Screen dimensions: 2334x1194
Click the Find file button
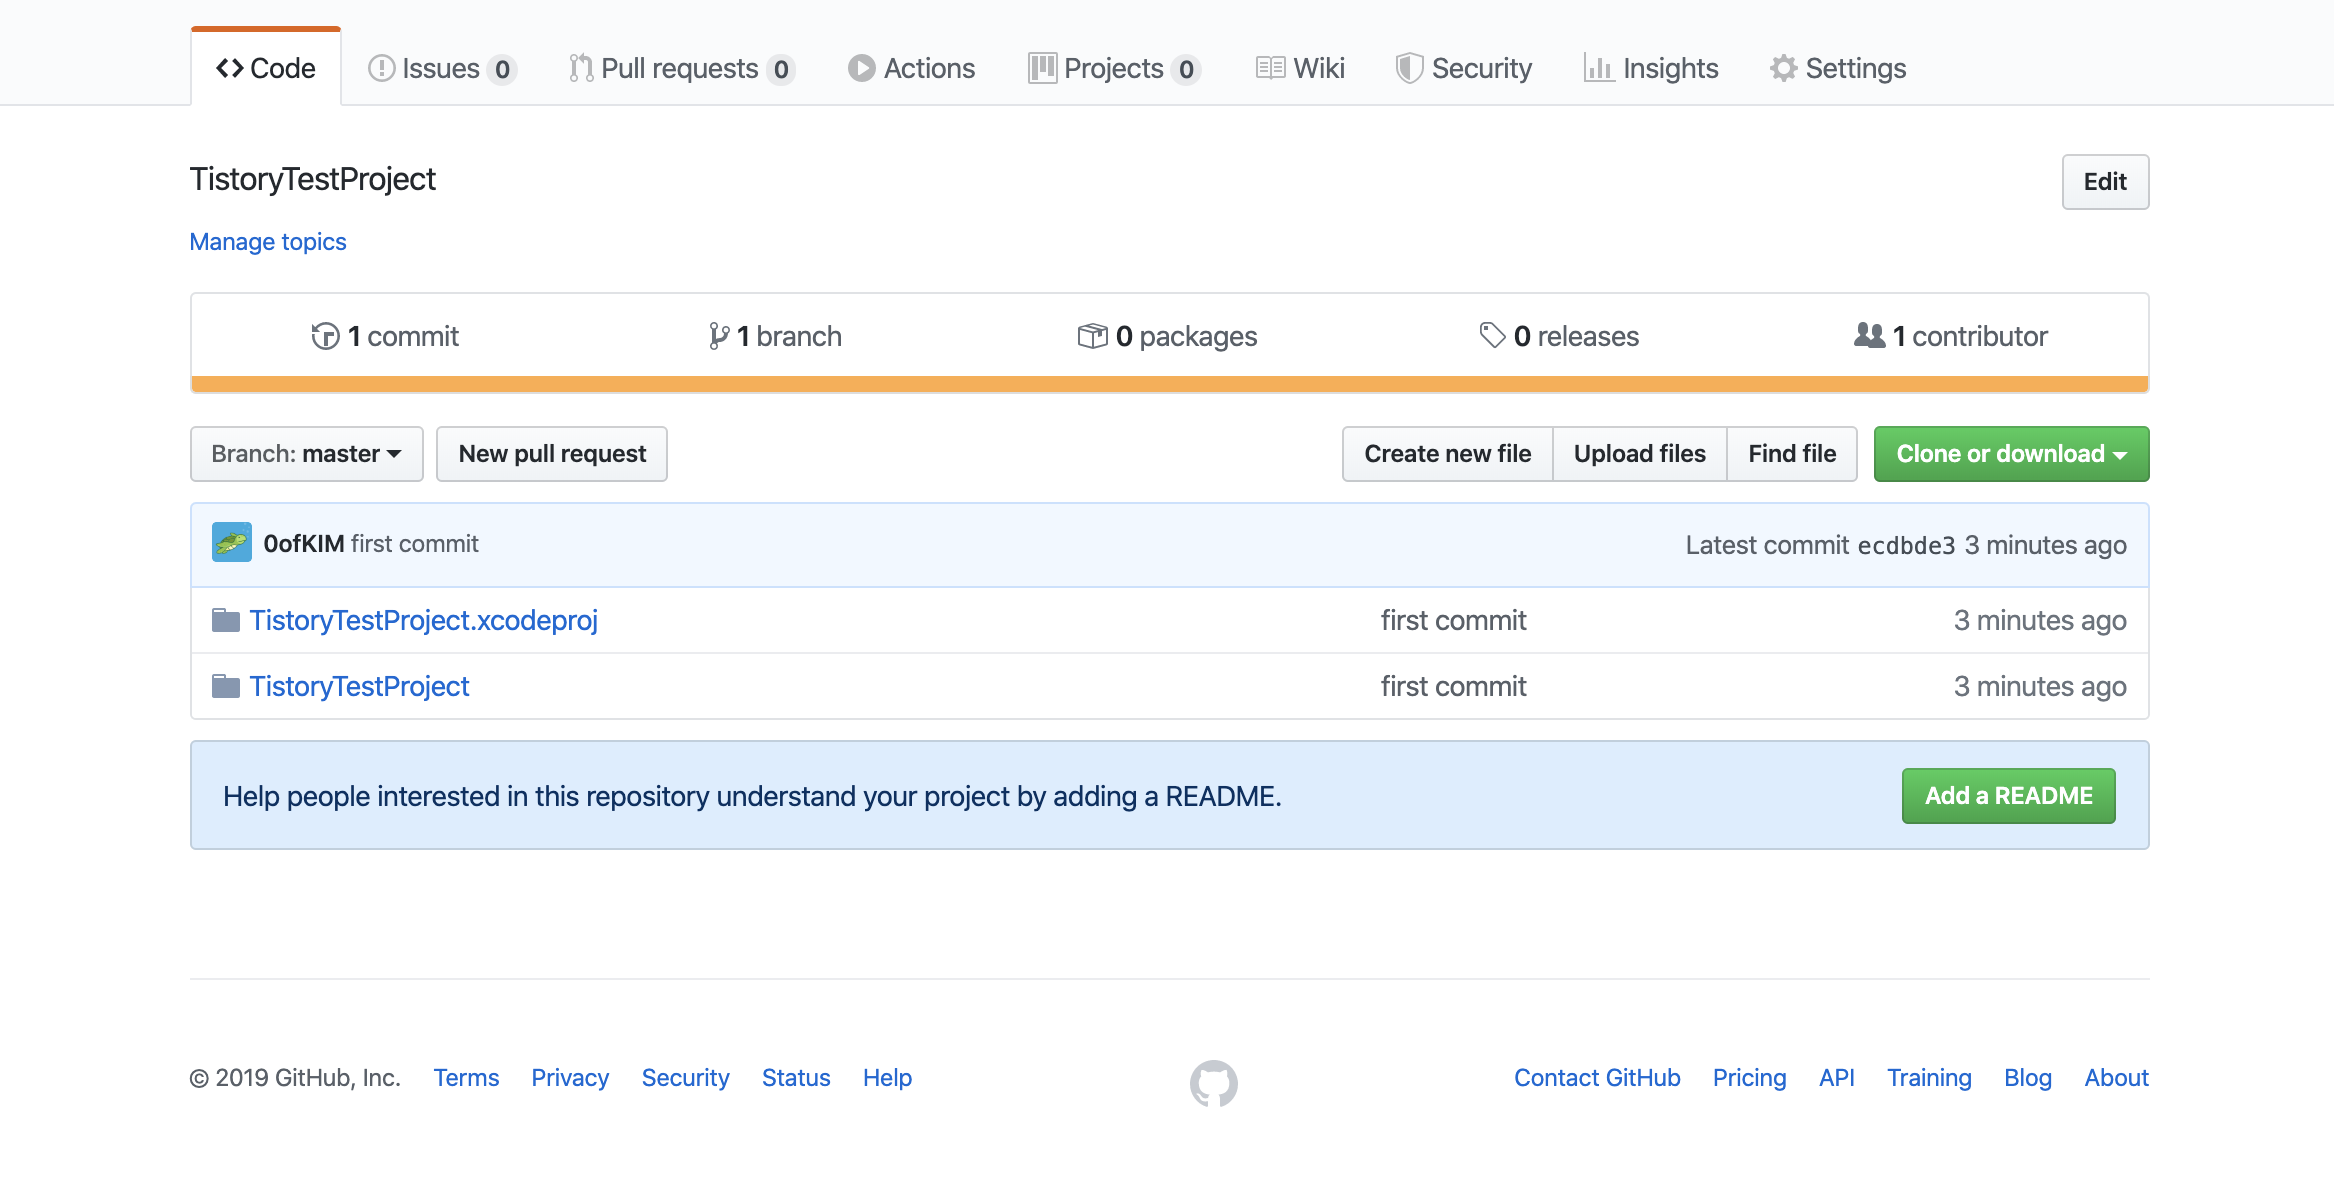click(1792, 454)
